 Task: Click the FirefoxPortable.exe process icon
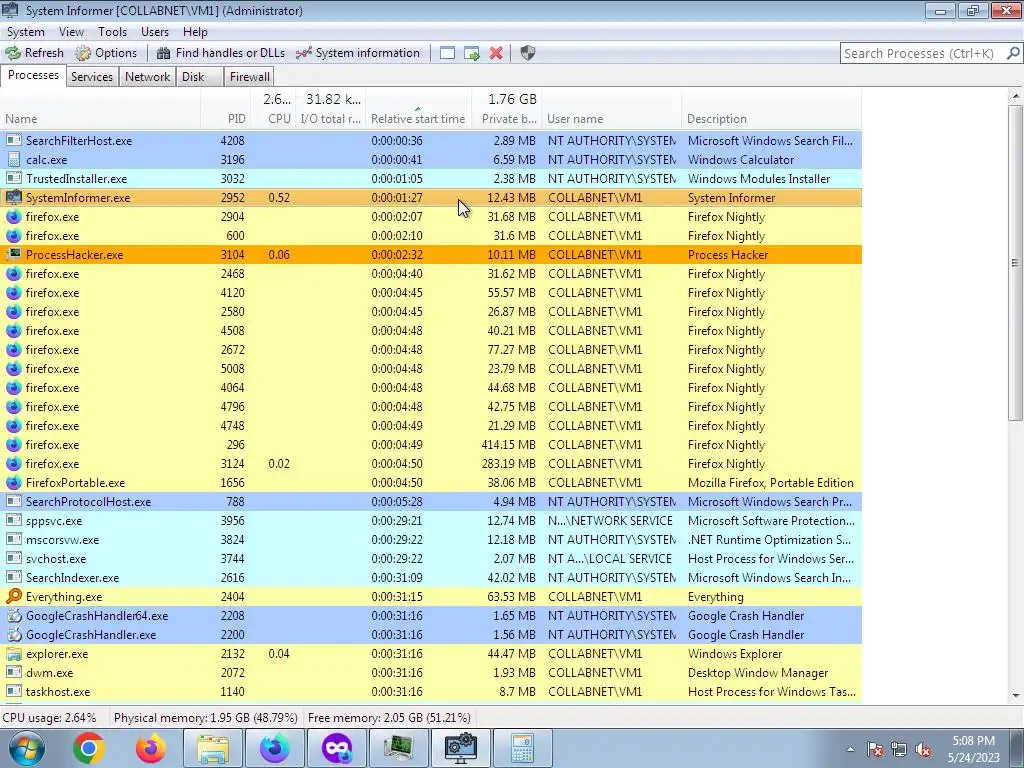[13, 482]
